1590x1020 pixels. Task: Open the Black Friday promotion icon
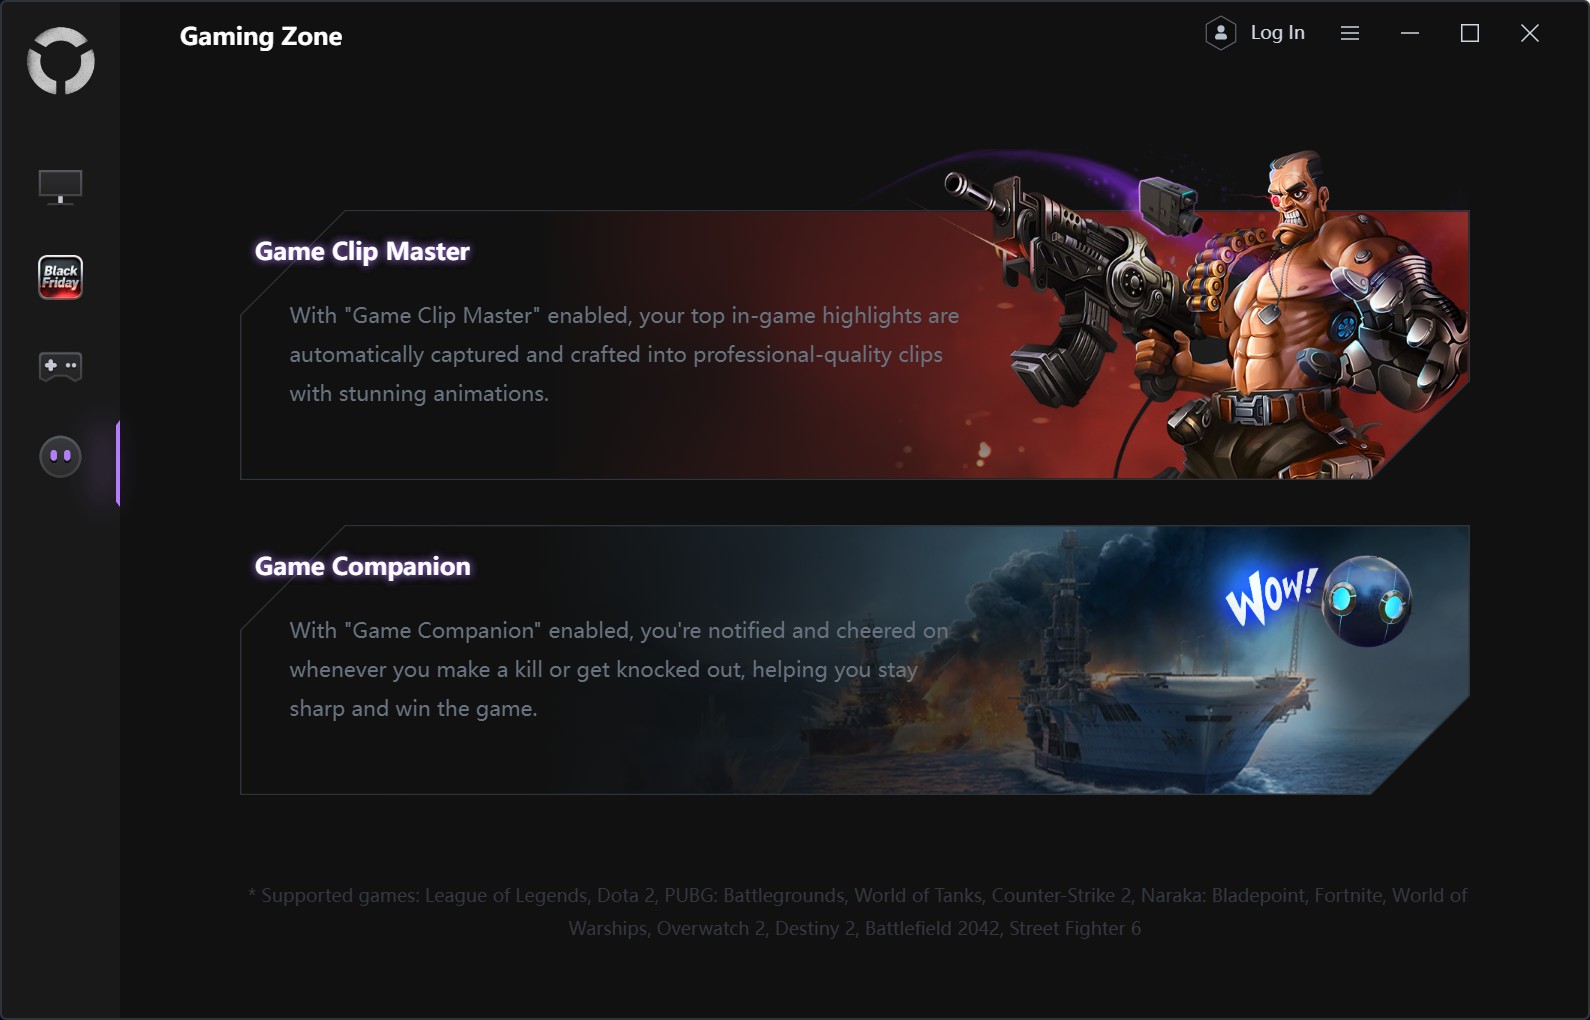click(x=60, y=277)
